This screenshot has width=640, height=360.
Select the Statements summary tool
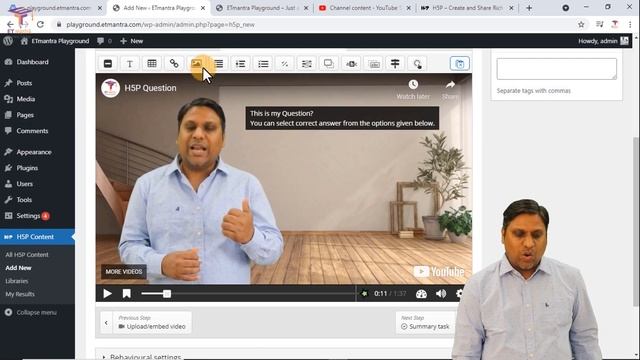219,64
